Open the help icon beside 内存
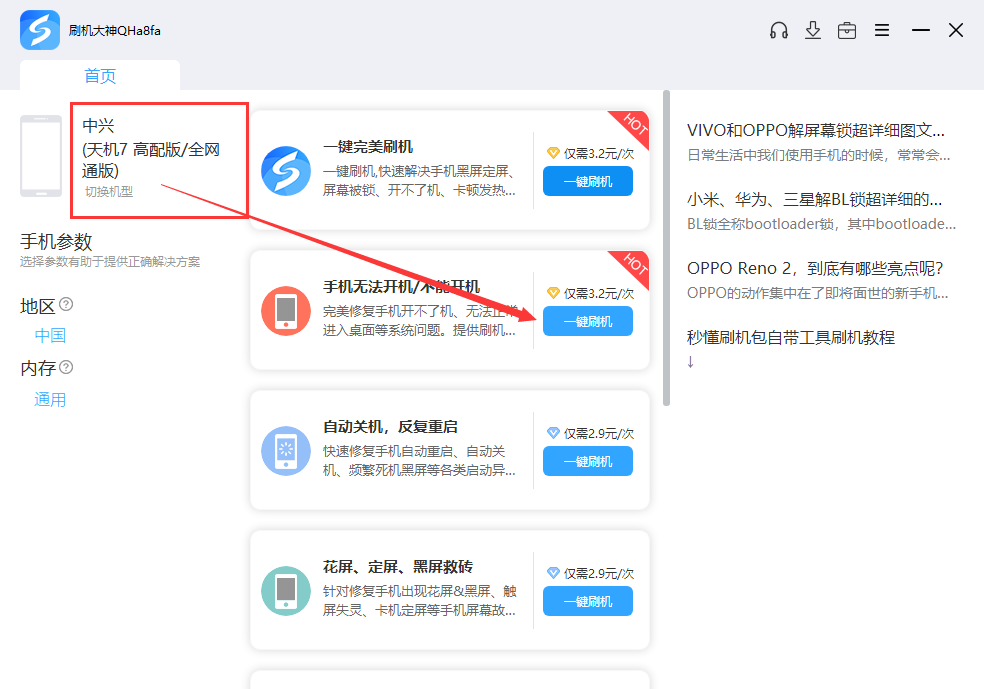984x689 pixels. 65,368
